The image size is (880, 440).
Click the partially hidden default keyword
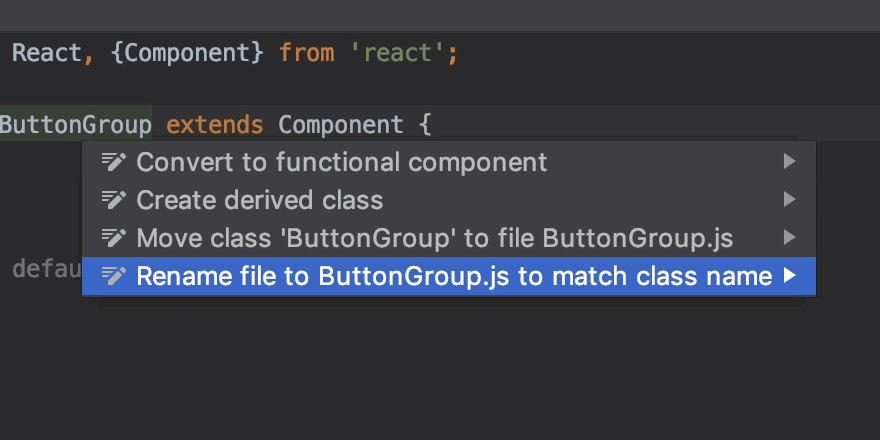[47, 270]
